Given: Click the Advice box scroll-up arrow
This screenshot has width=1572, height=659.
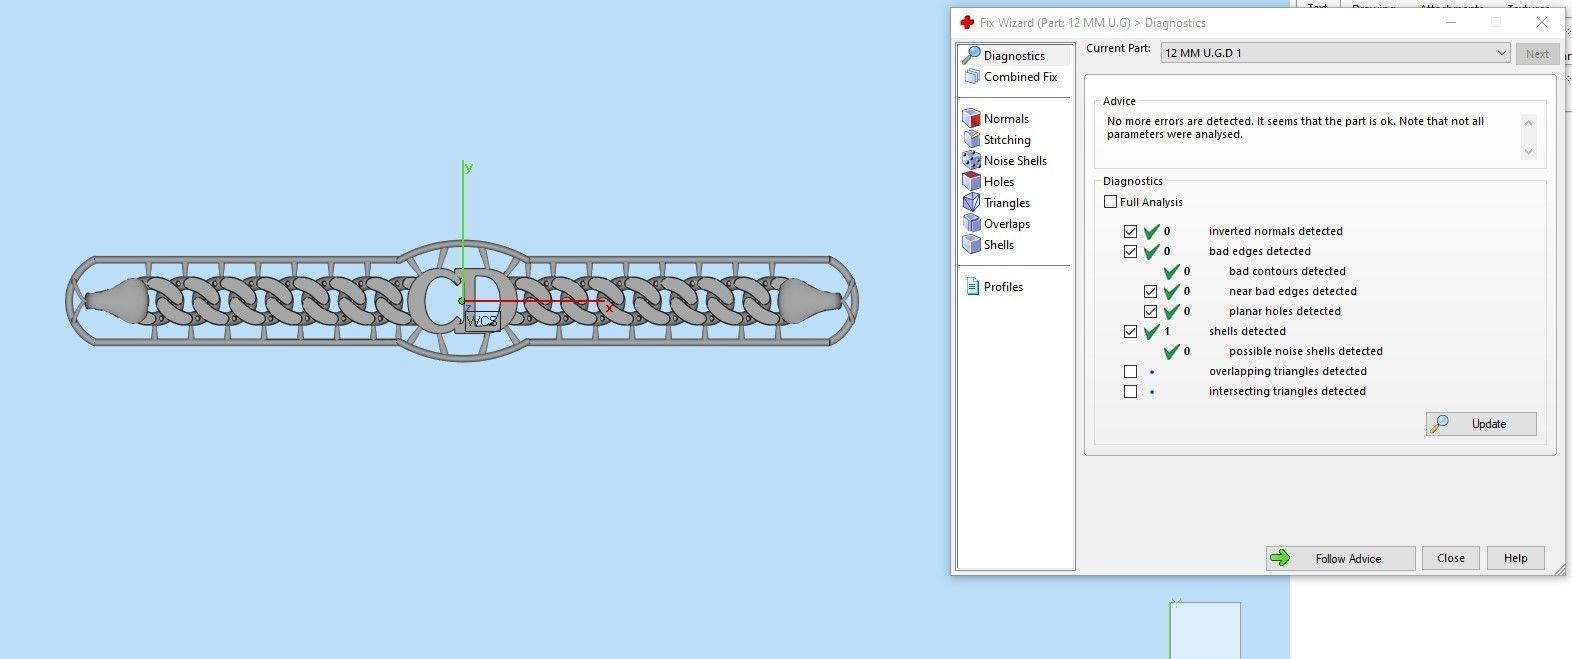Looking at the screenshot, I should pyautogui.click(x=1528, y=122).
